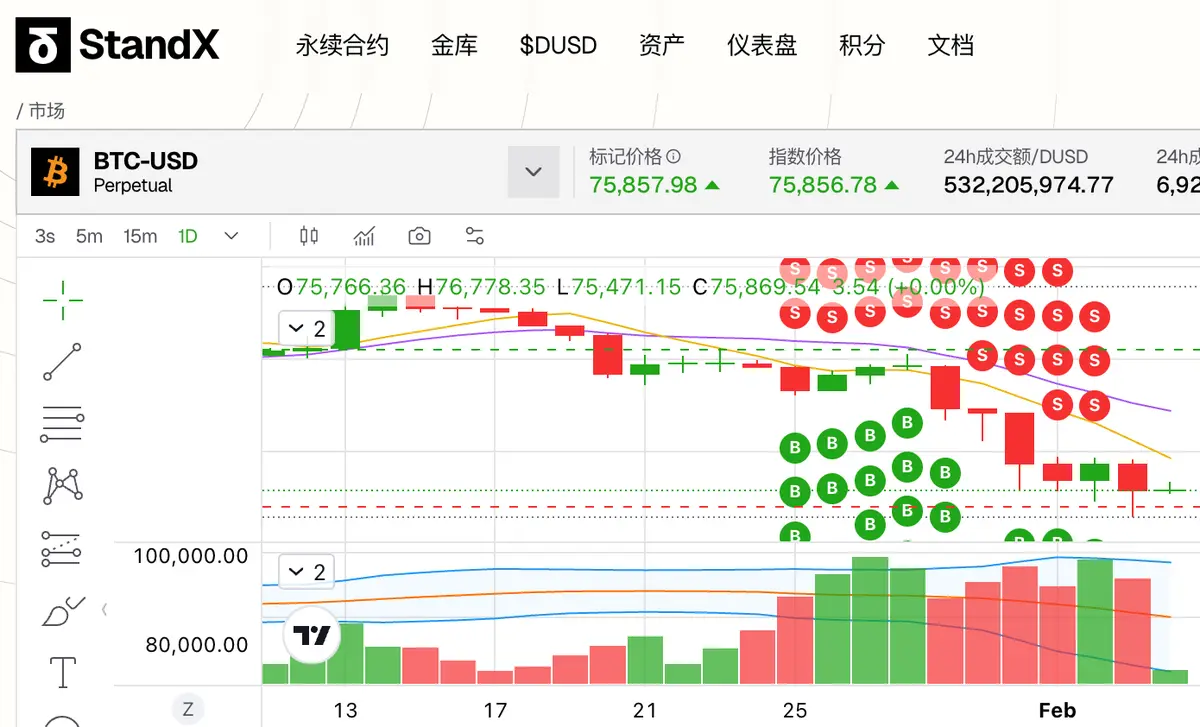This screenshot has width=1200, height=727.
Task: Select the crosshair cursor tool
Action: tap(62, 300)
